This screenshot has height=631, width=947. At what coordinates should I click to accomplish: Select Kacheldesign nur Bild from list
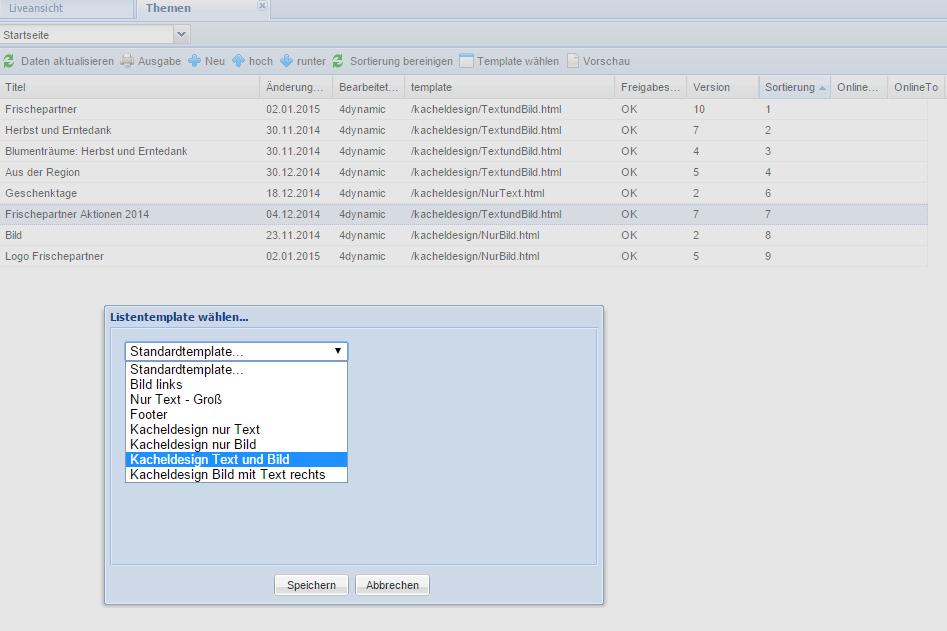(193, 445)
